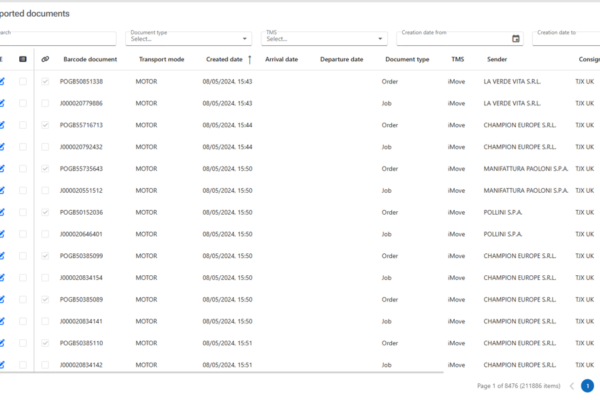Open calendar picker for Creation date from
The height and width of the screenshot is (400, 600).
(516, 39)
